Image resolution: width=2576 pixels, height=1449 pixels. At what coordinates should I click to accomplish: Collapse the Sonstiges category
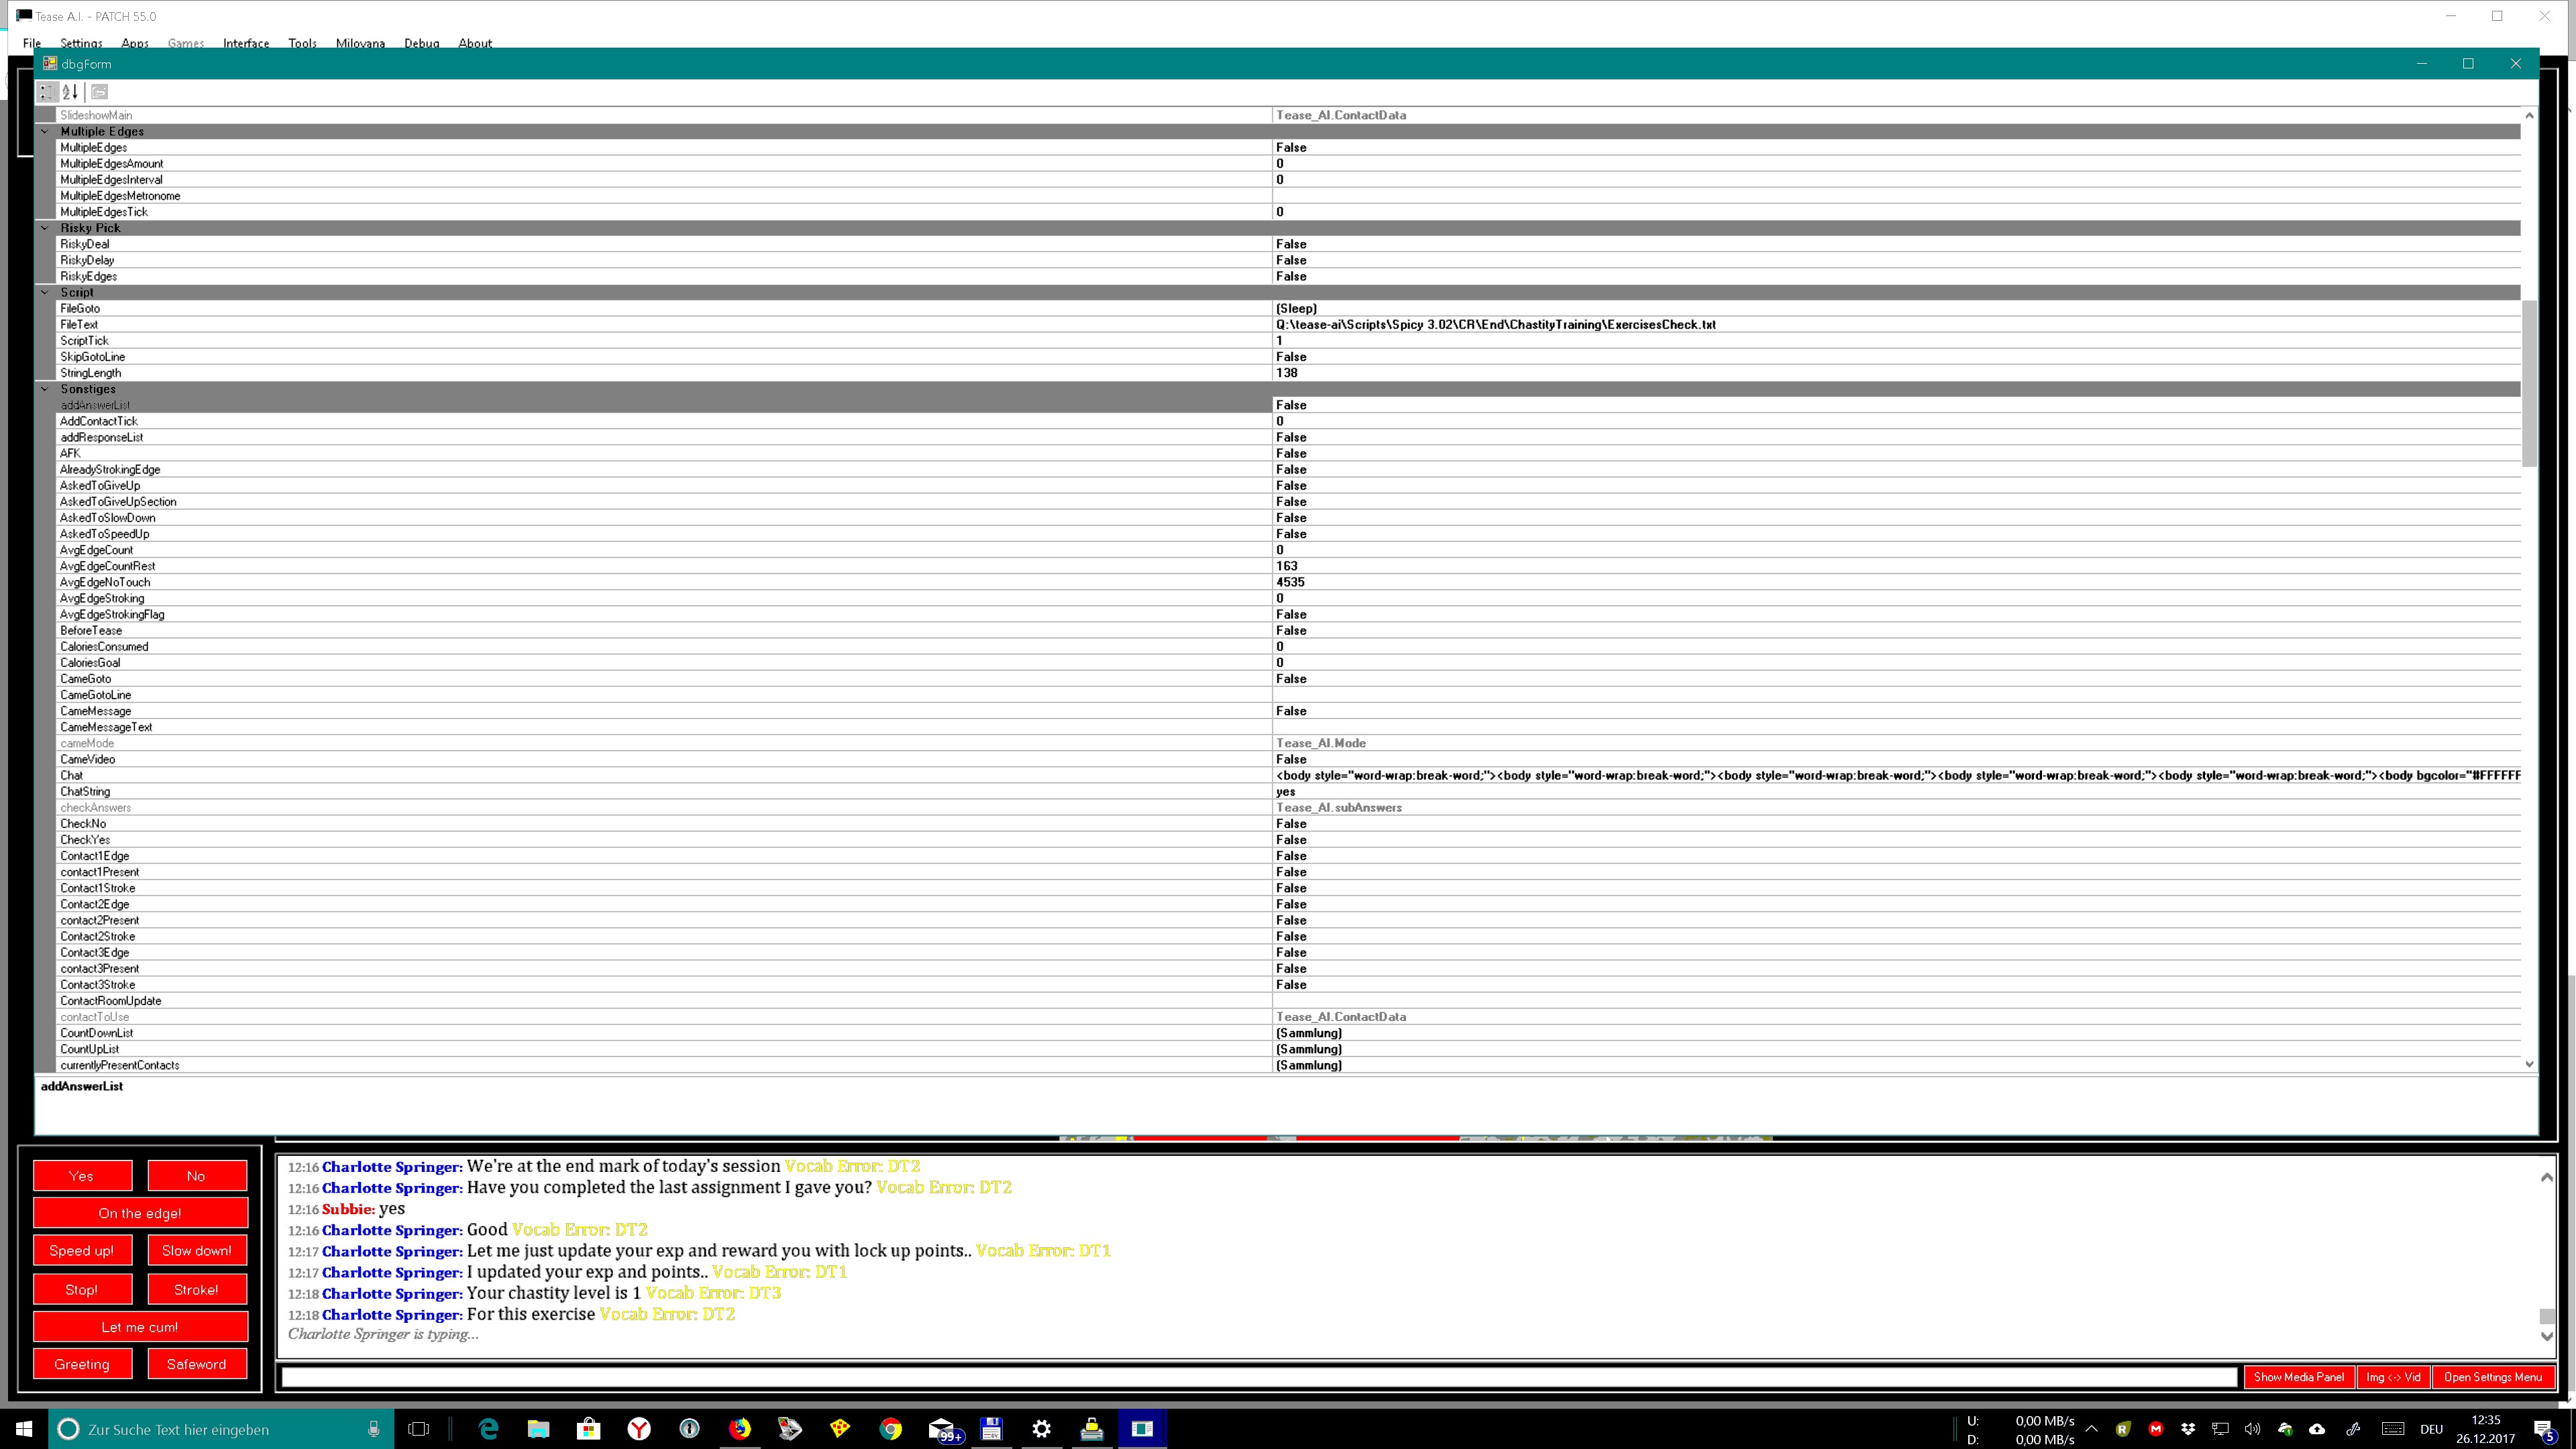(x=45, y=388)
